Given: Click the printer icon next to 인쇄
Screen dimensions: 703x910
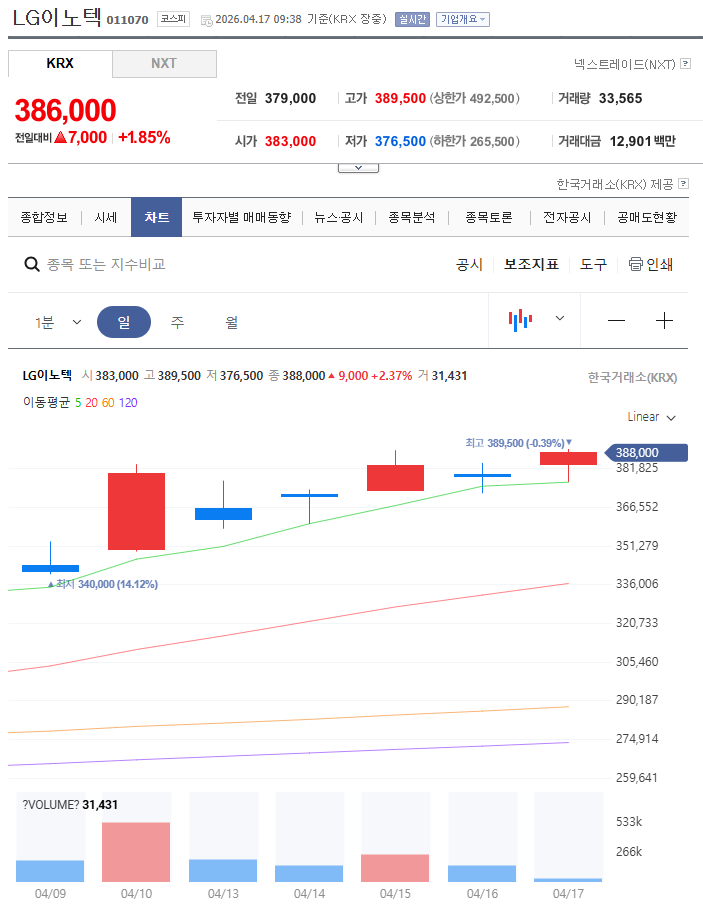Looking at the screenshot, I should [x=636, y=265].
